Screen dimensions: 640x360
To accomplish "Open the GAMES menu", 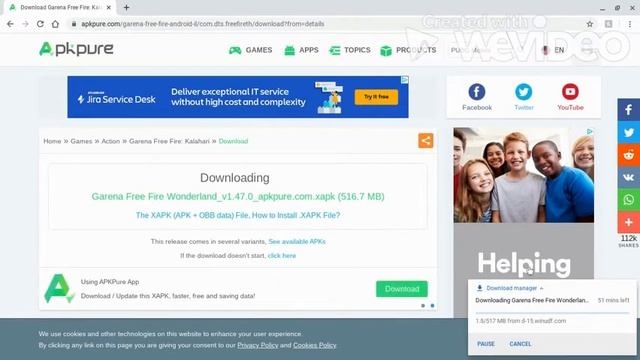I will click(x=250, y=50).
